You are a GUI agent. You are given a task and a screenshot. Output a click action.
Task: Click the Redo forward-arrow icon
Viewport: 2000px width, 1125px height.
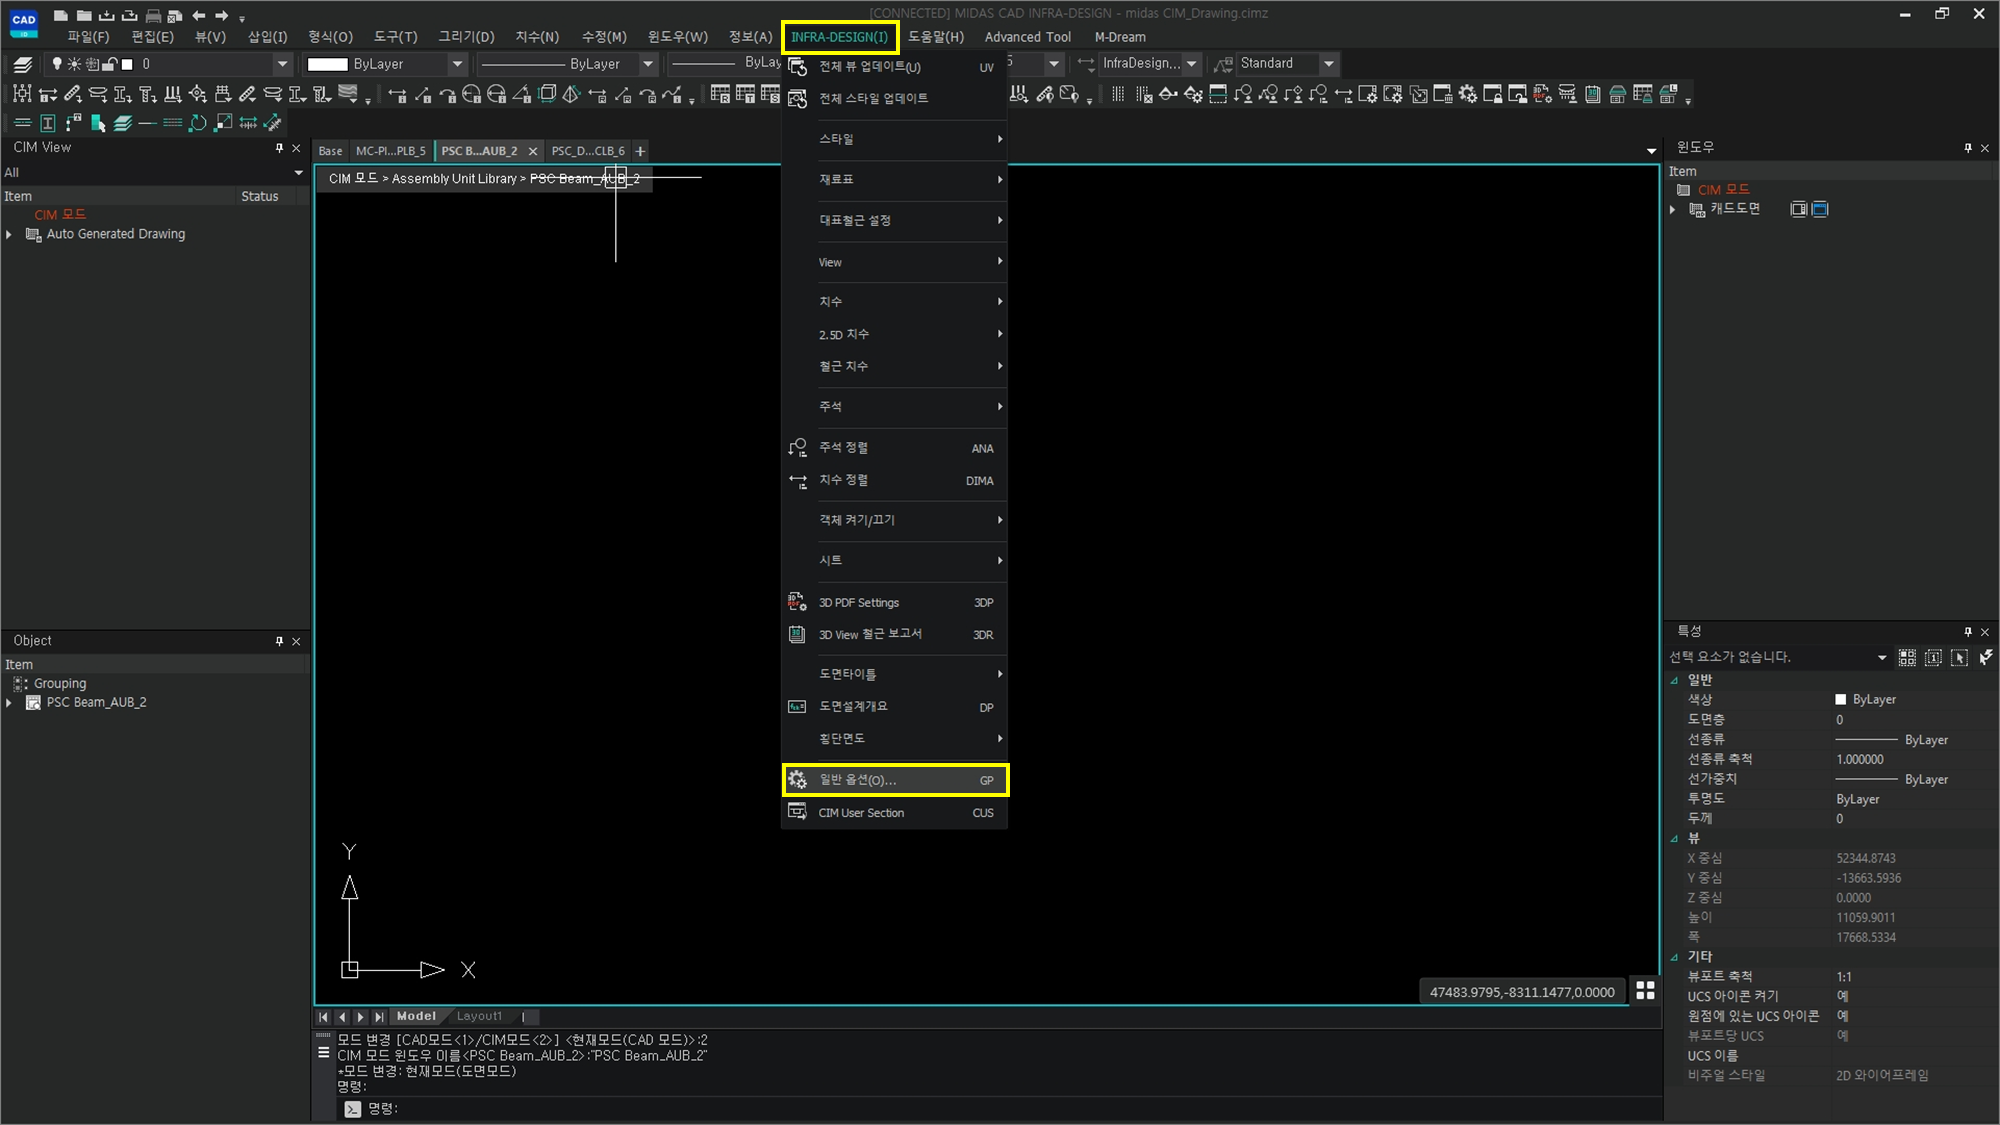(222, 15)
